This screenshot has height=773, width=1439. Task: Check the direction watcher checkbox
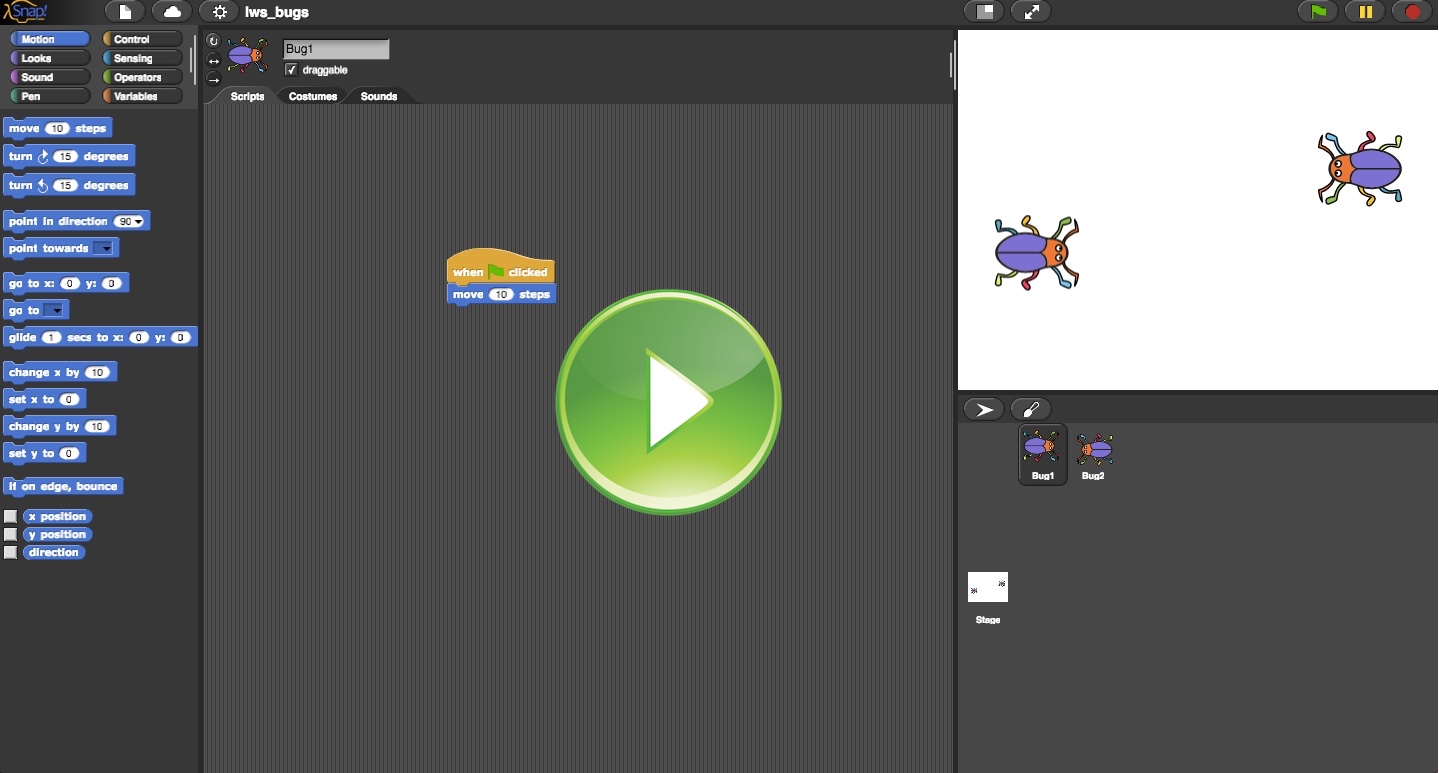point(11,553)
